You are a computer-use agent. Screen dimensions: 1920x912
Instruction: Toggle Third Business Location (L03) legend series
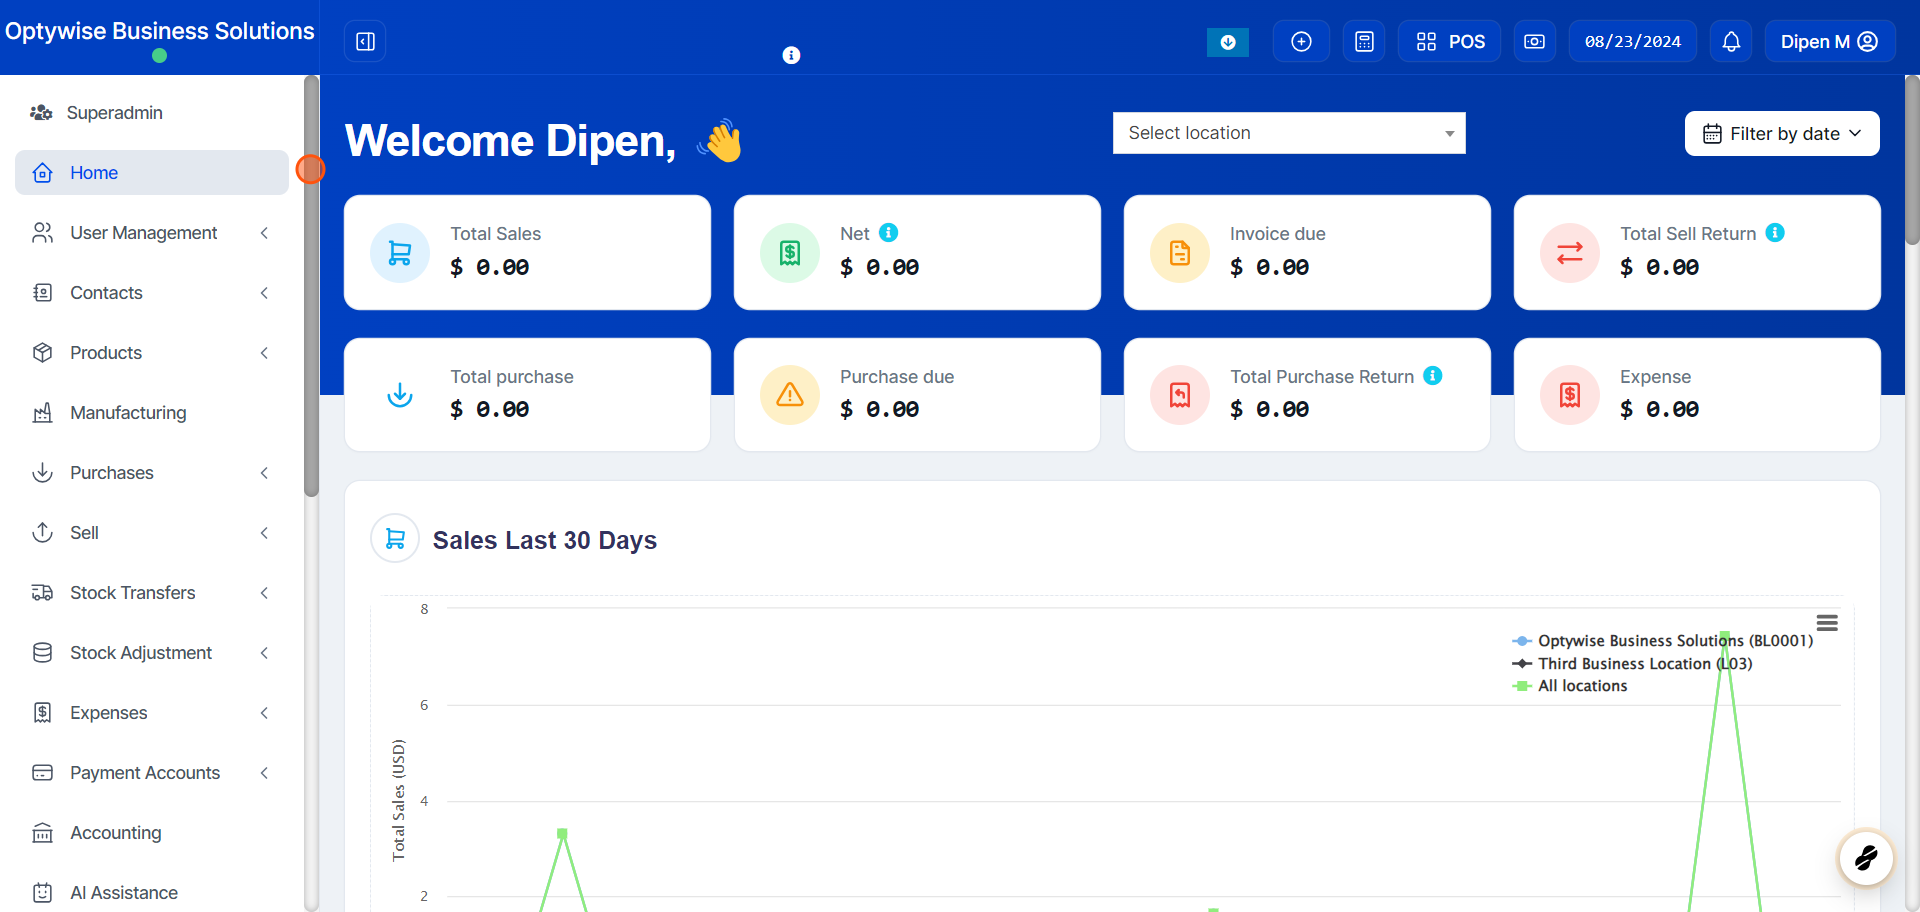coord(1632,664)
